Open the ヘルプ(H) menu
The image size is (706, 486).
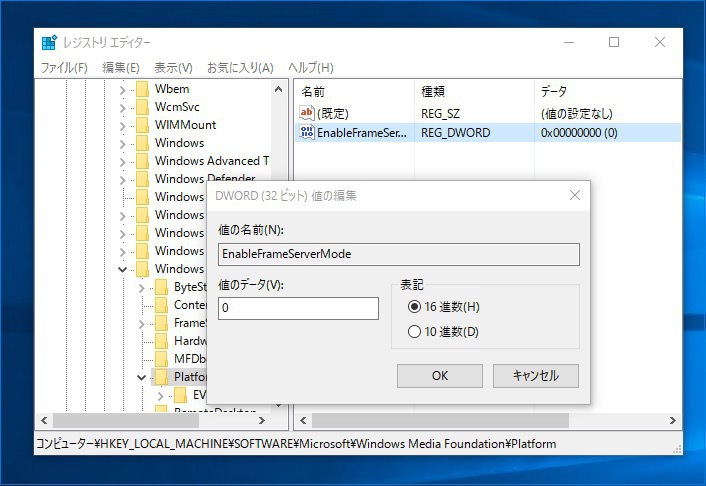click(x=311, y=68)
